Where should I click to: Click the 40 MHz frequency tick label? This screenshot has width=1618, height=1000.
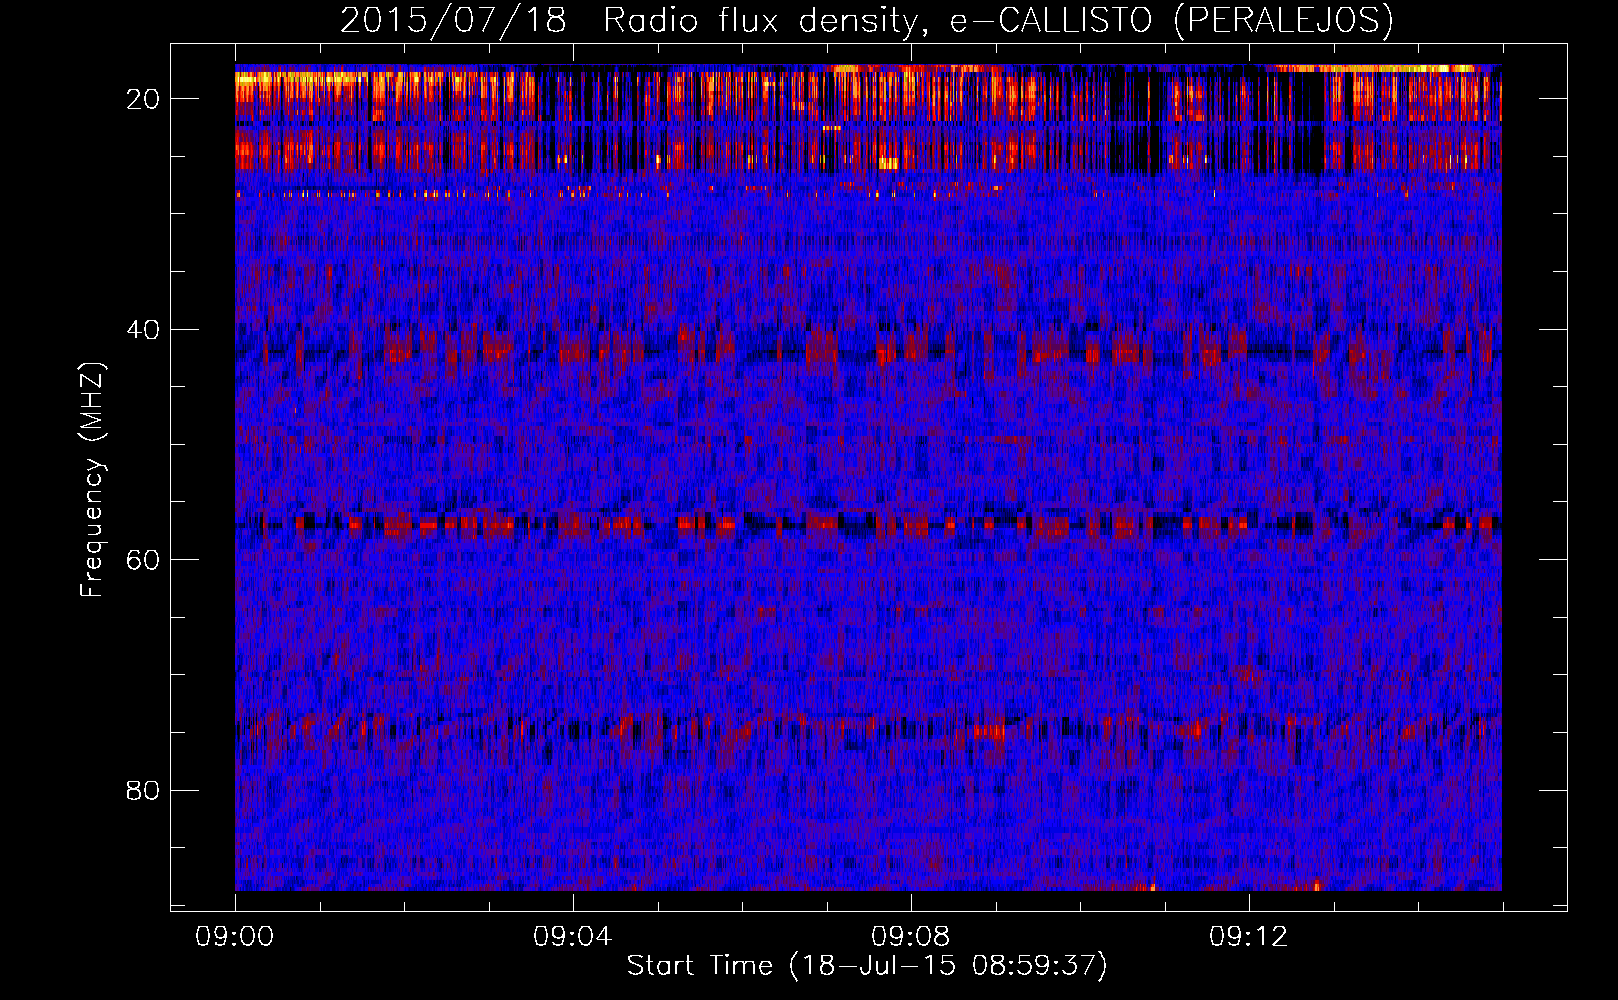[144, 329]
